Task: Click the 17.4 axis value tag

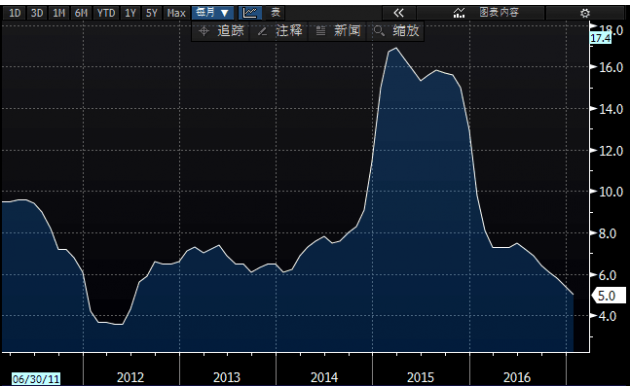Action: 600,38
